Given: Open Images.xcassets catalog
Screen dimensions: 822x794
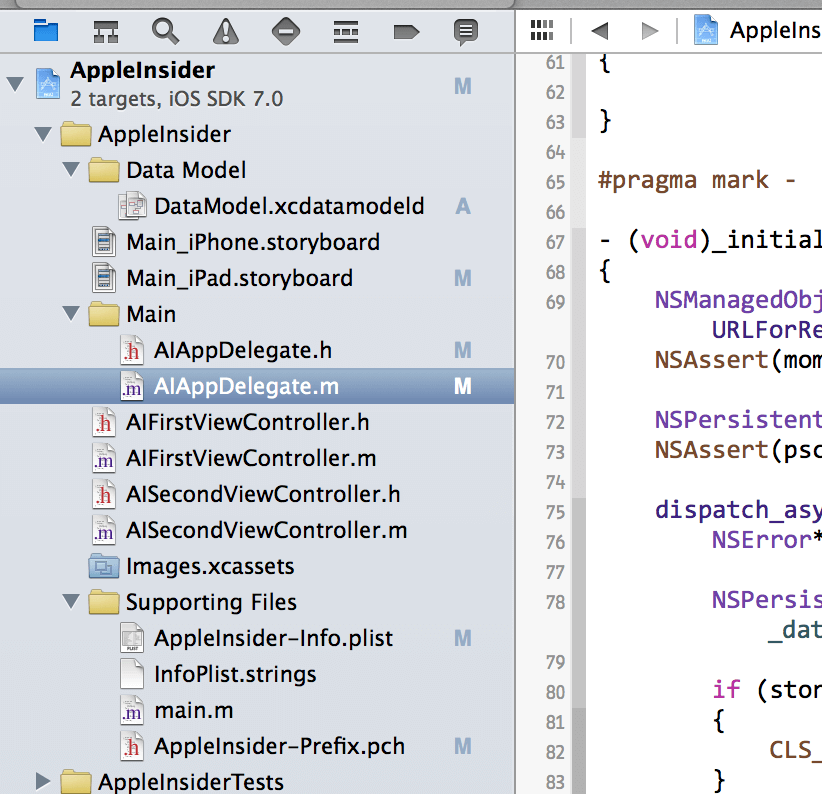Looking at the screenshot, I should tap(257, 566).
